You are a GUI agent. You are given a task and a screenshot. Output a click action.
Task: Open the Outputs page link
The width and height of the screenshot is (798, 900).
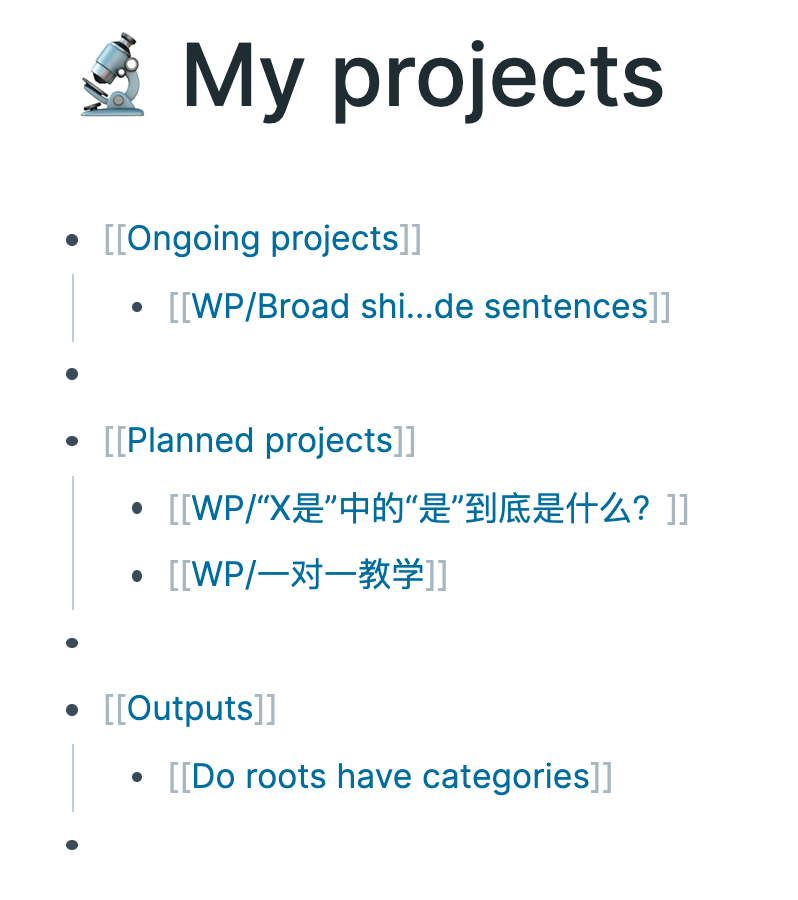tap(190, 709)
